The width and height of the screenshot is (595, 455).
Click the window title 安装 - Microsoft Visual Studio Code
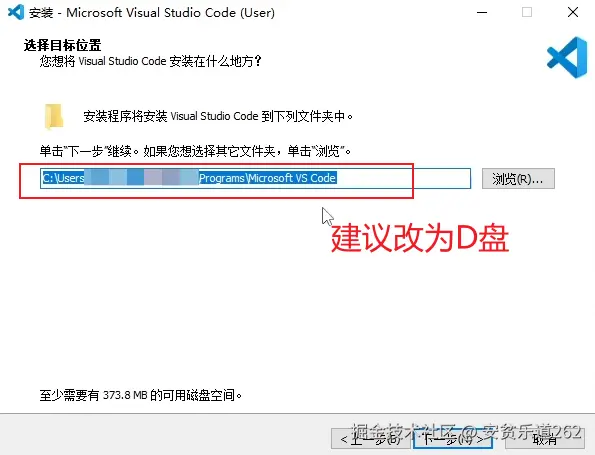pos(152,13)
